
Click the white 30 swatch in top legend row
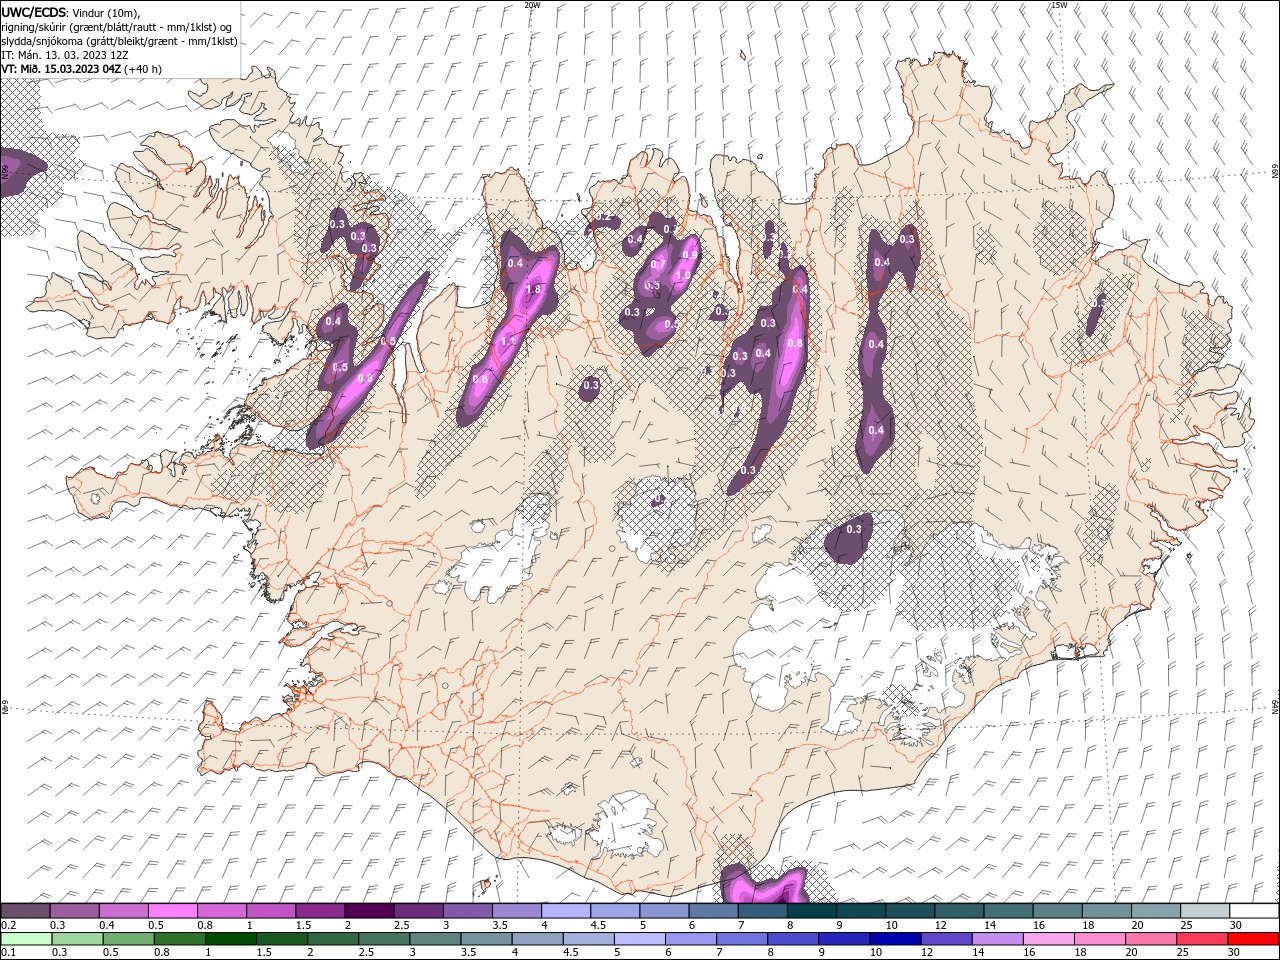click(1254, 911)
